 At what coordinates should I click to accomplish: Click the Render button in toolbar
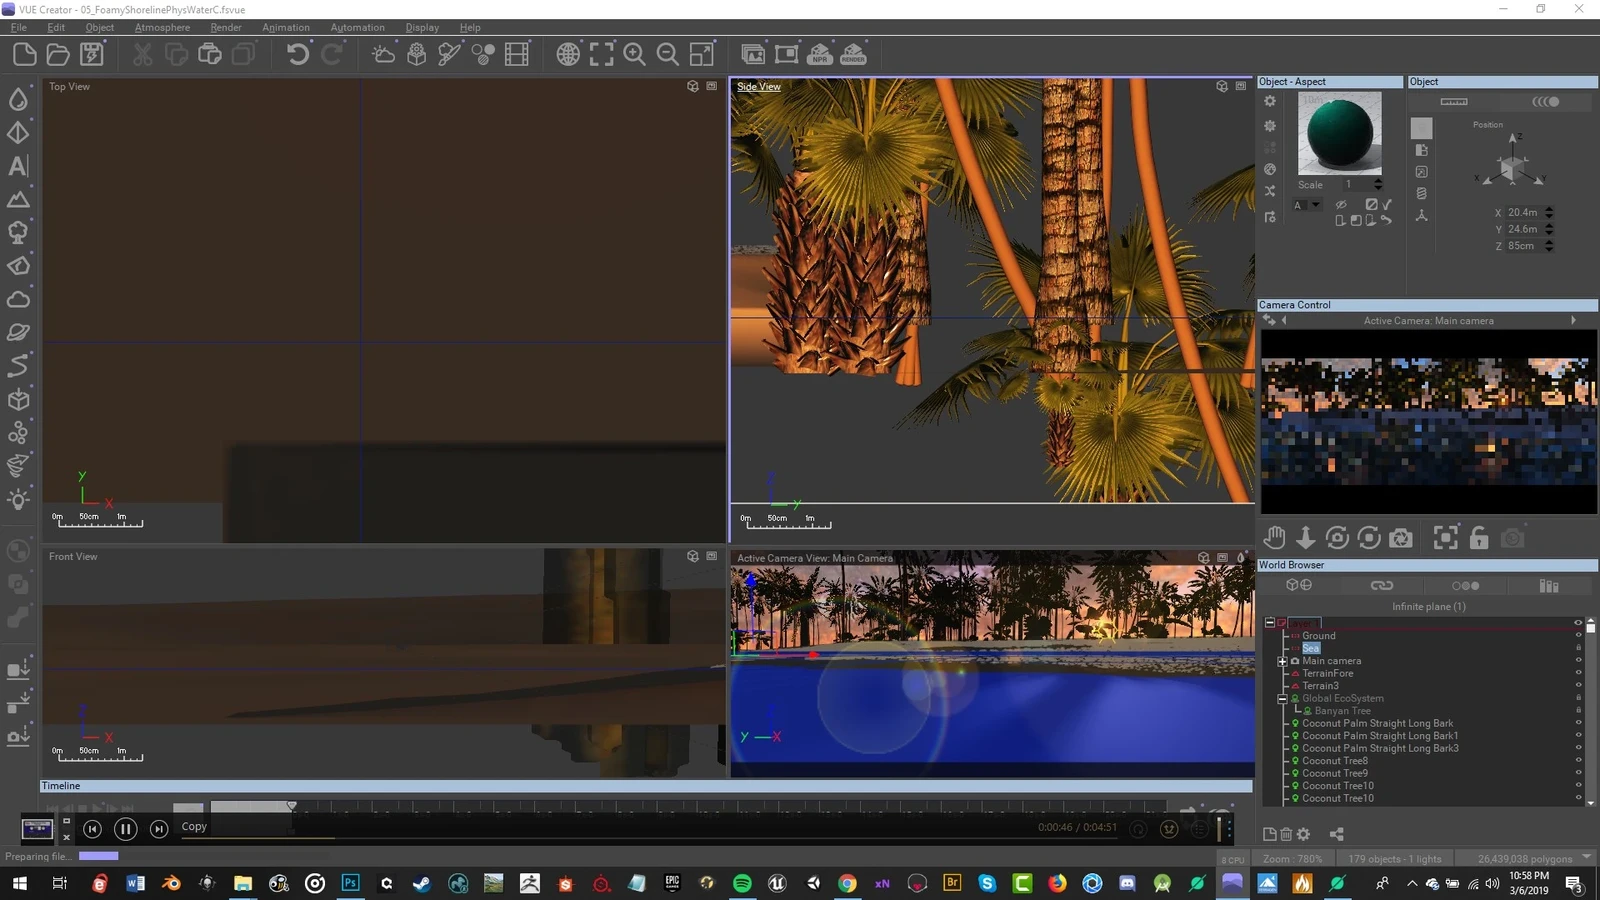(x=853, y=54)
